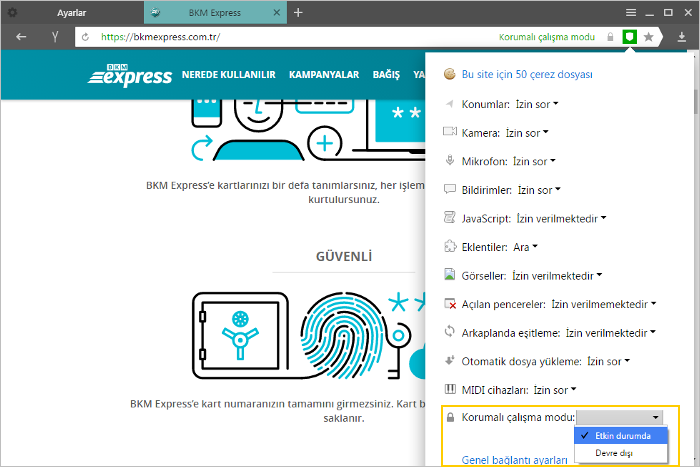Image resolution: width=700 pixels, height=467 pixels.
Task: Click the location arrow icon beside Konumlar
Action: (450, 104)
